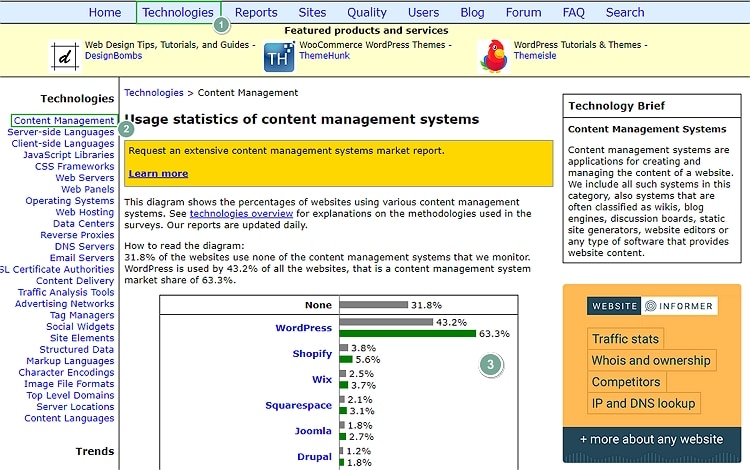Open SSL Certificate Authorities sidebar link
The height and width of the screenshot is (470, 750).
57,269
